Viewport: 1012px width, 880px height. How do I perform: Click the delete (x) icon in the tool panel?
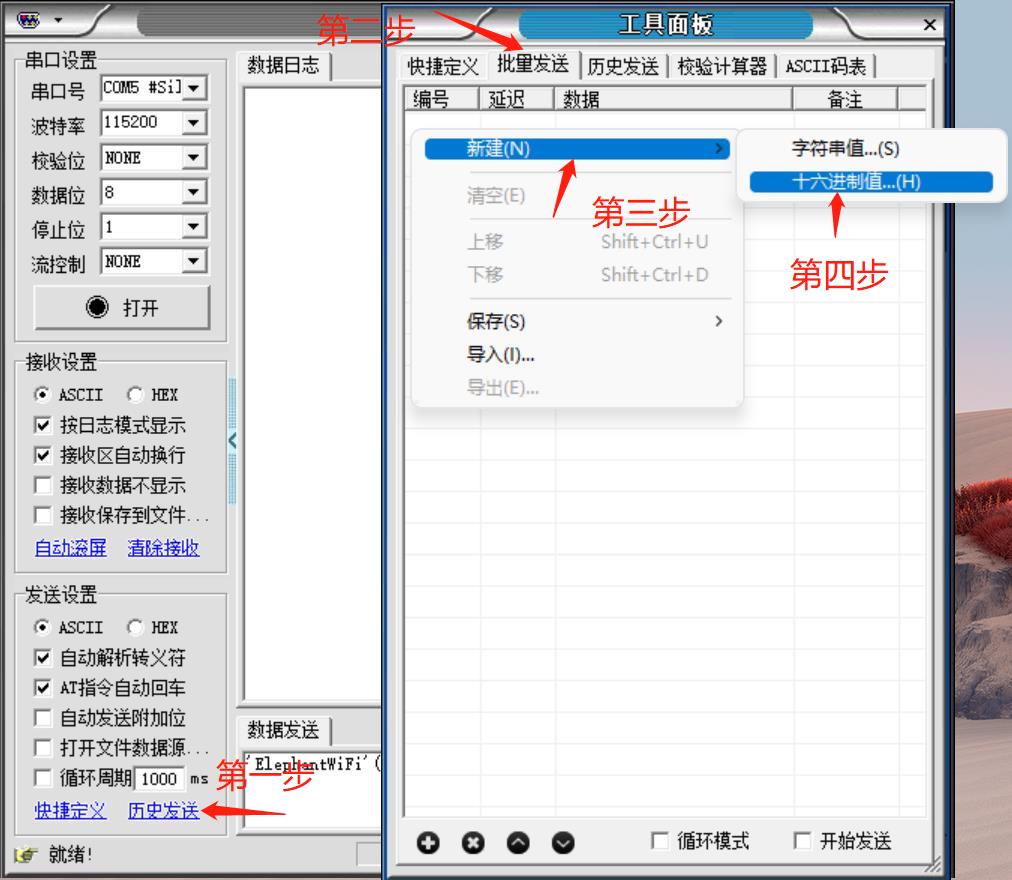point(473,843)
